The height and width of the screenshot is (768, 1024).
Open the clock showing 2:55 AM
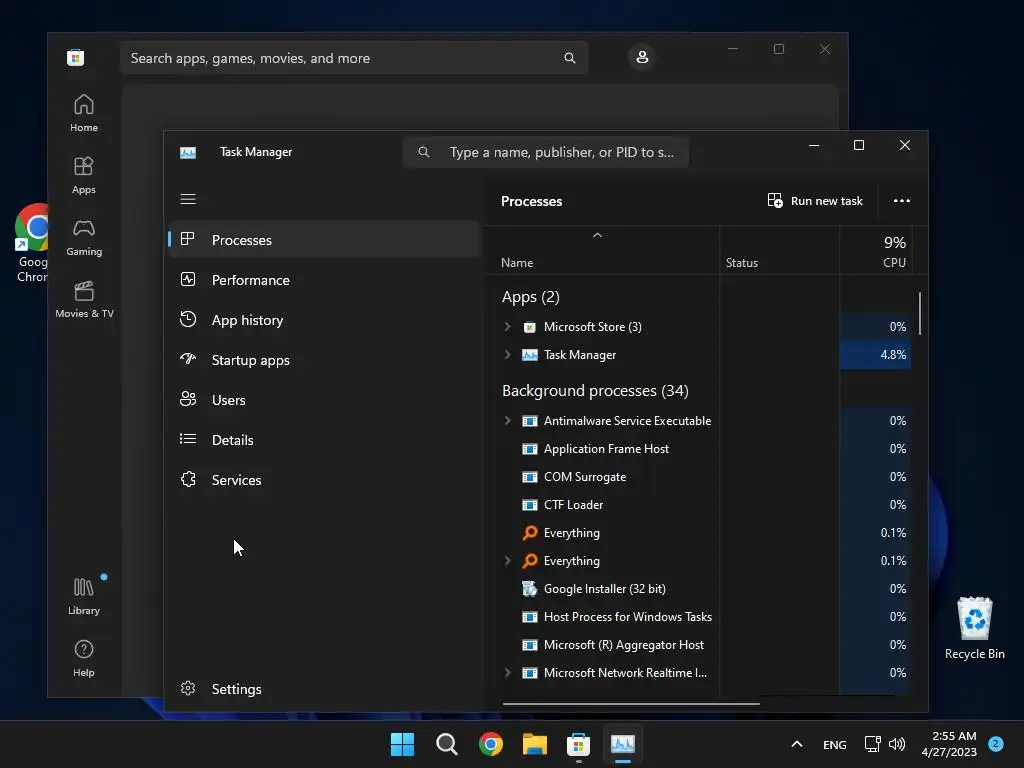click(x=949, y=744)
